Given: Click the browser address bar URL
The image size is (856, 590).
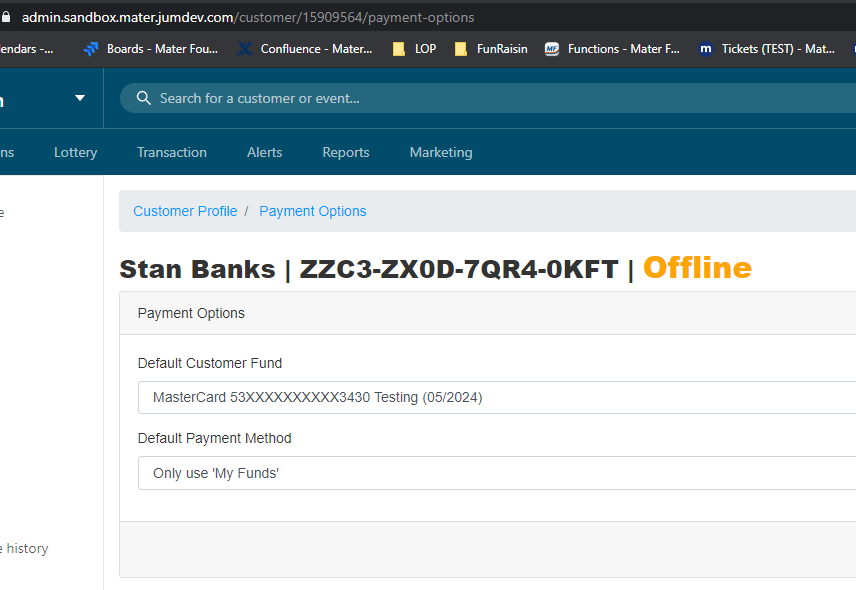Looking at the screenshot, I should click(x=248, y=17).
